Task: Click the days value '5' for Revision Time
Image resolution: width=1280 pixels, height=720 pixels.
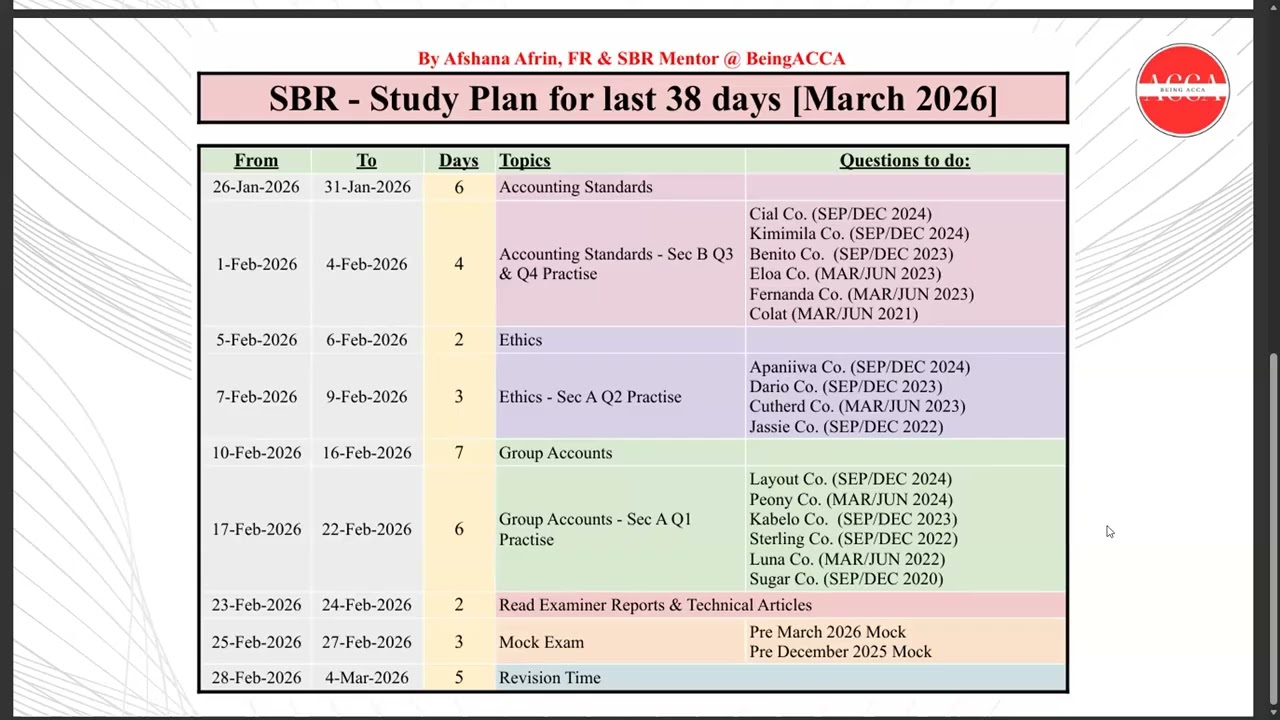Action: (459, 678)
